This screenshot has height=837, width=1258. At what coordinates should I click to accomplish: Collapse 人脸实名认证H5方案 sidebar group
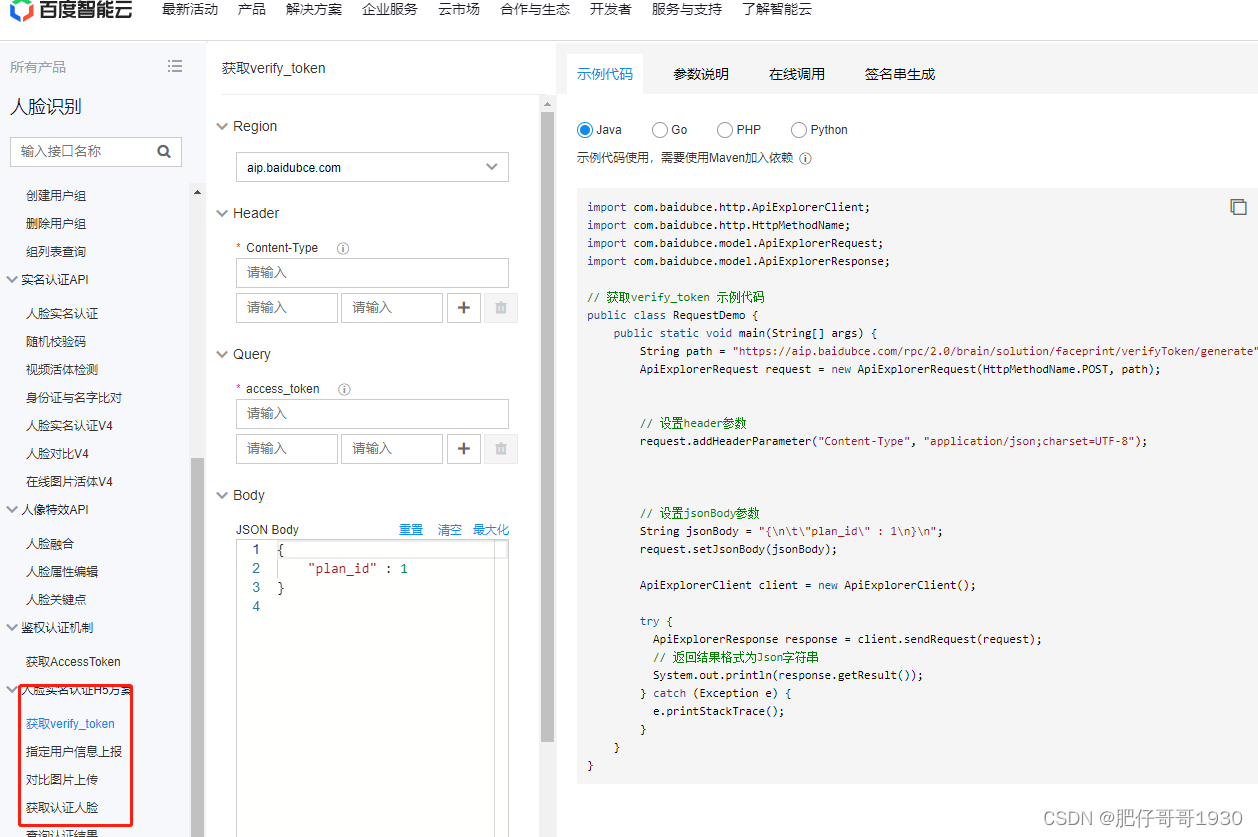12,690
